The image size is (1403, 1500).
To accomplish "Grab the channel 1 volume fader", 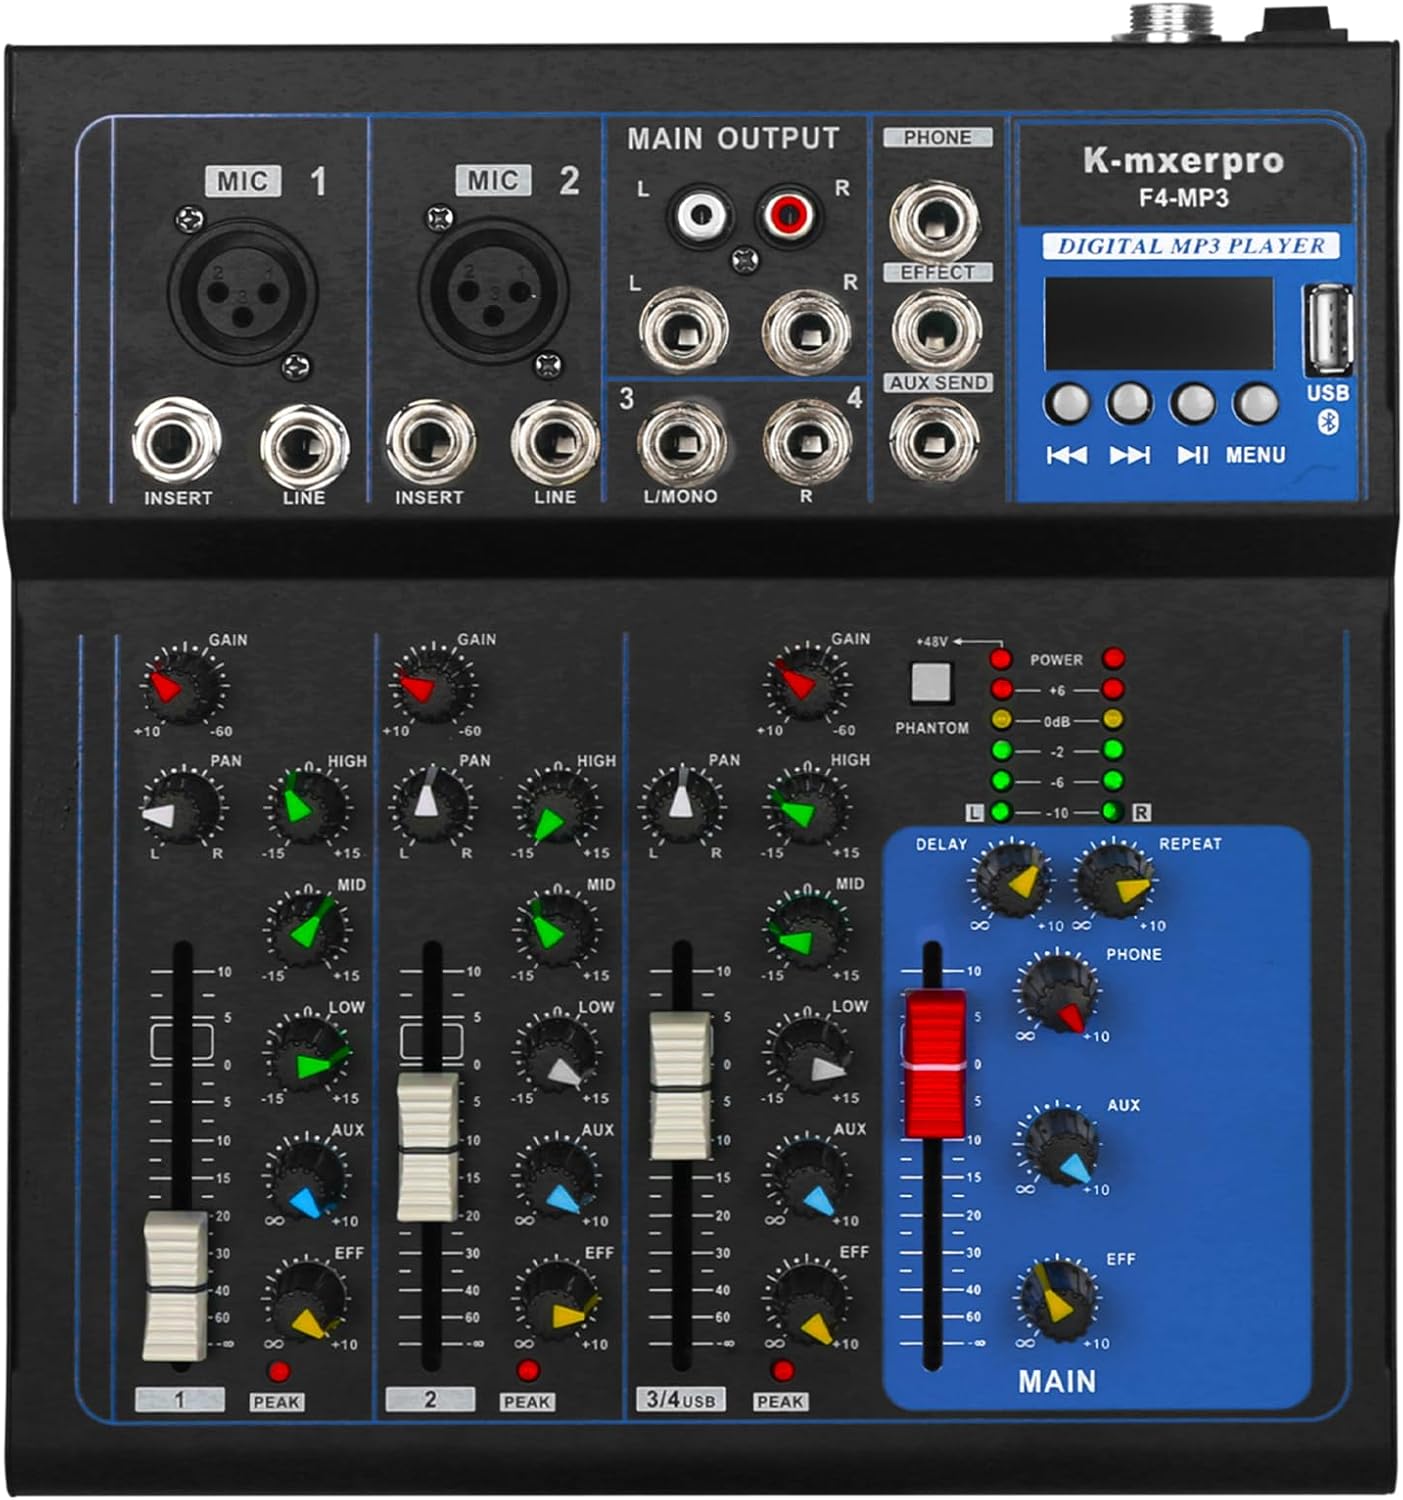I will (176, 1286).
